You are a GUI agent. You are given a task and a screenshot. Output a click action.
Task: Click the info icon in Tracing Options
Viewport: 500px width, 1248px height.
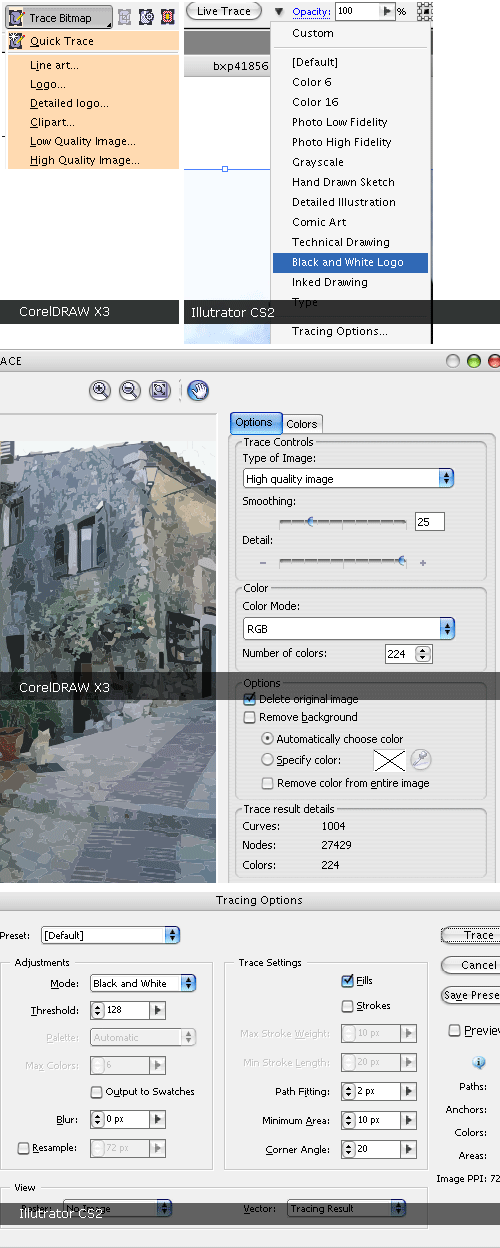click(x=479, y=1062)
